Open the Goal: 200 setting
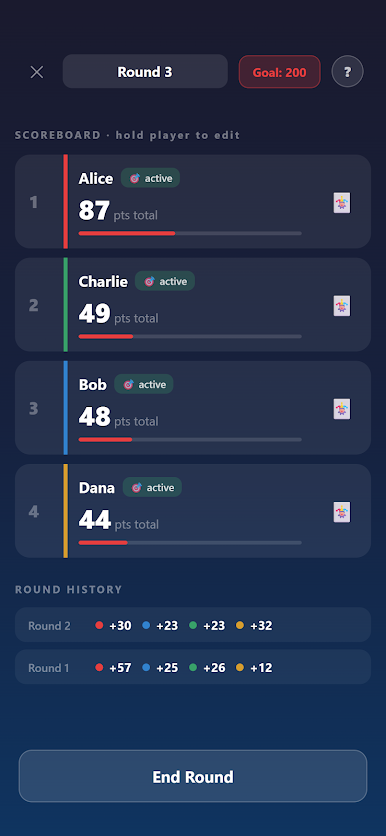 (279, 72)
